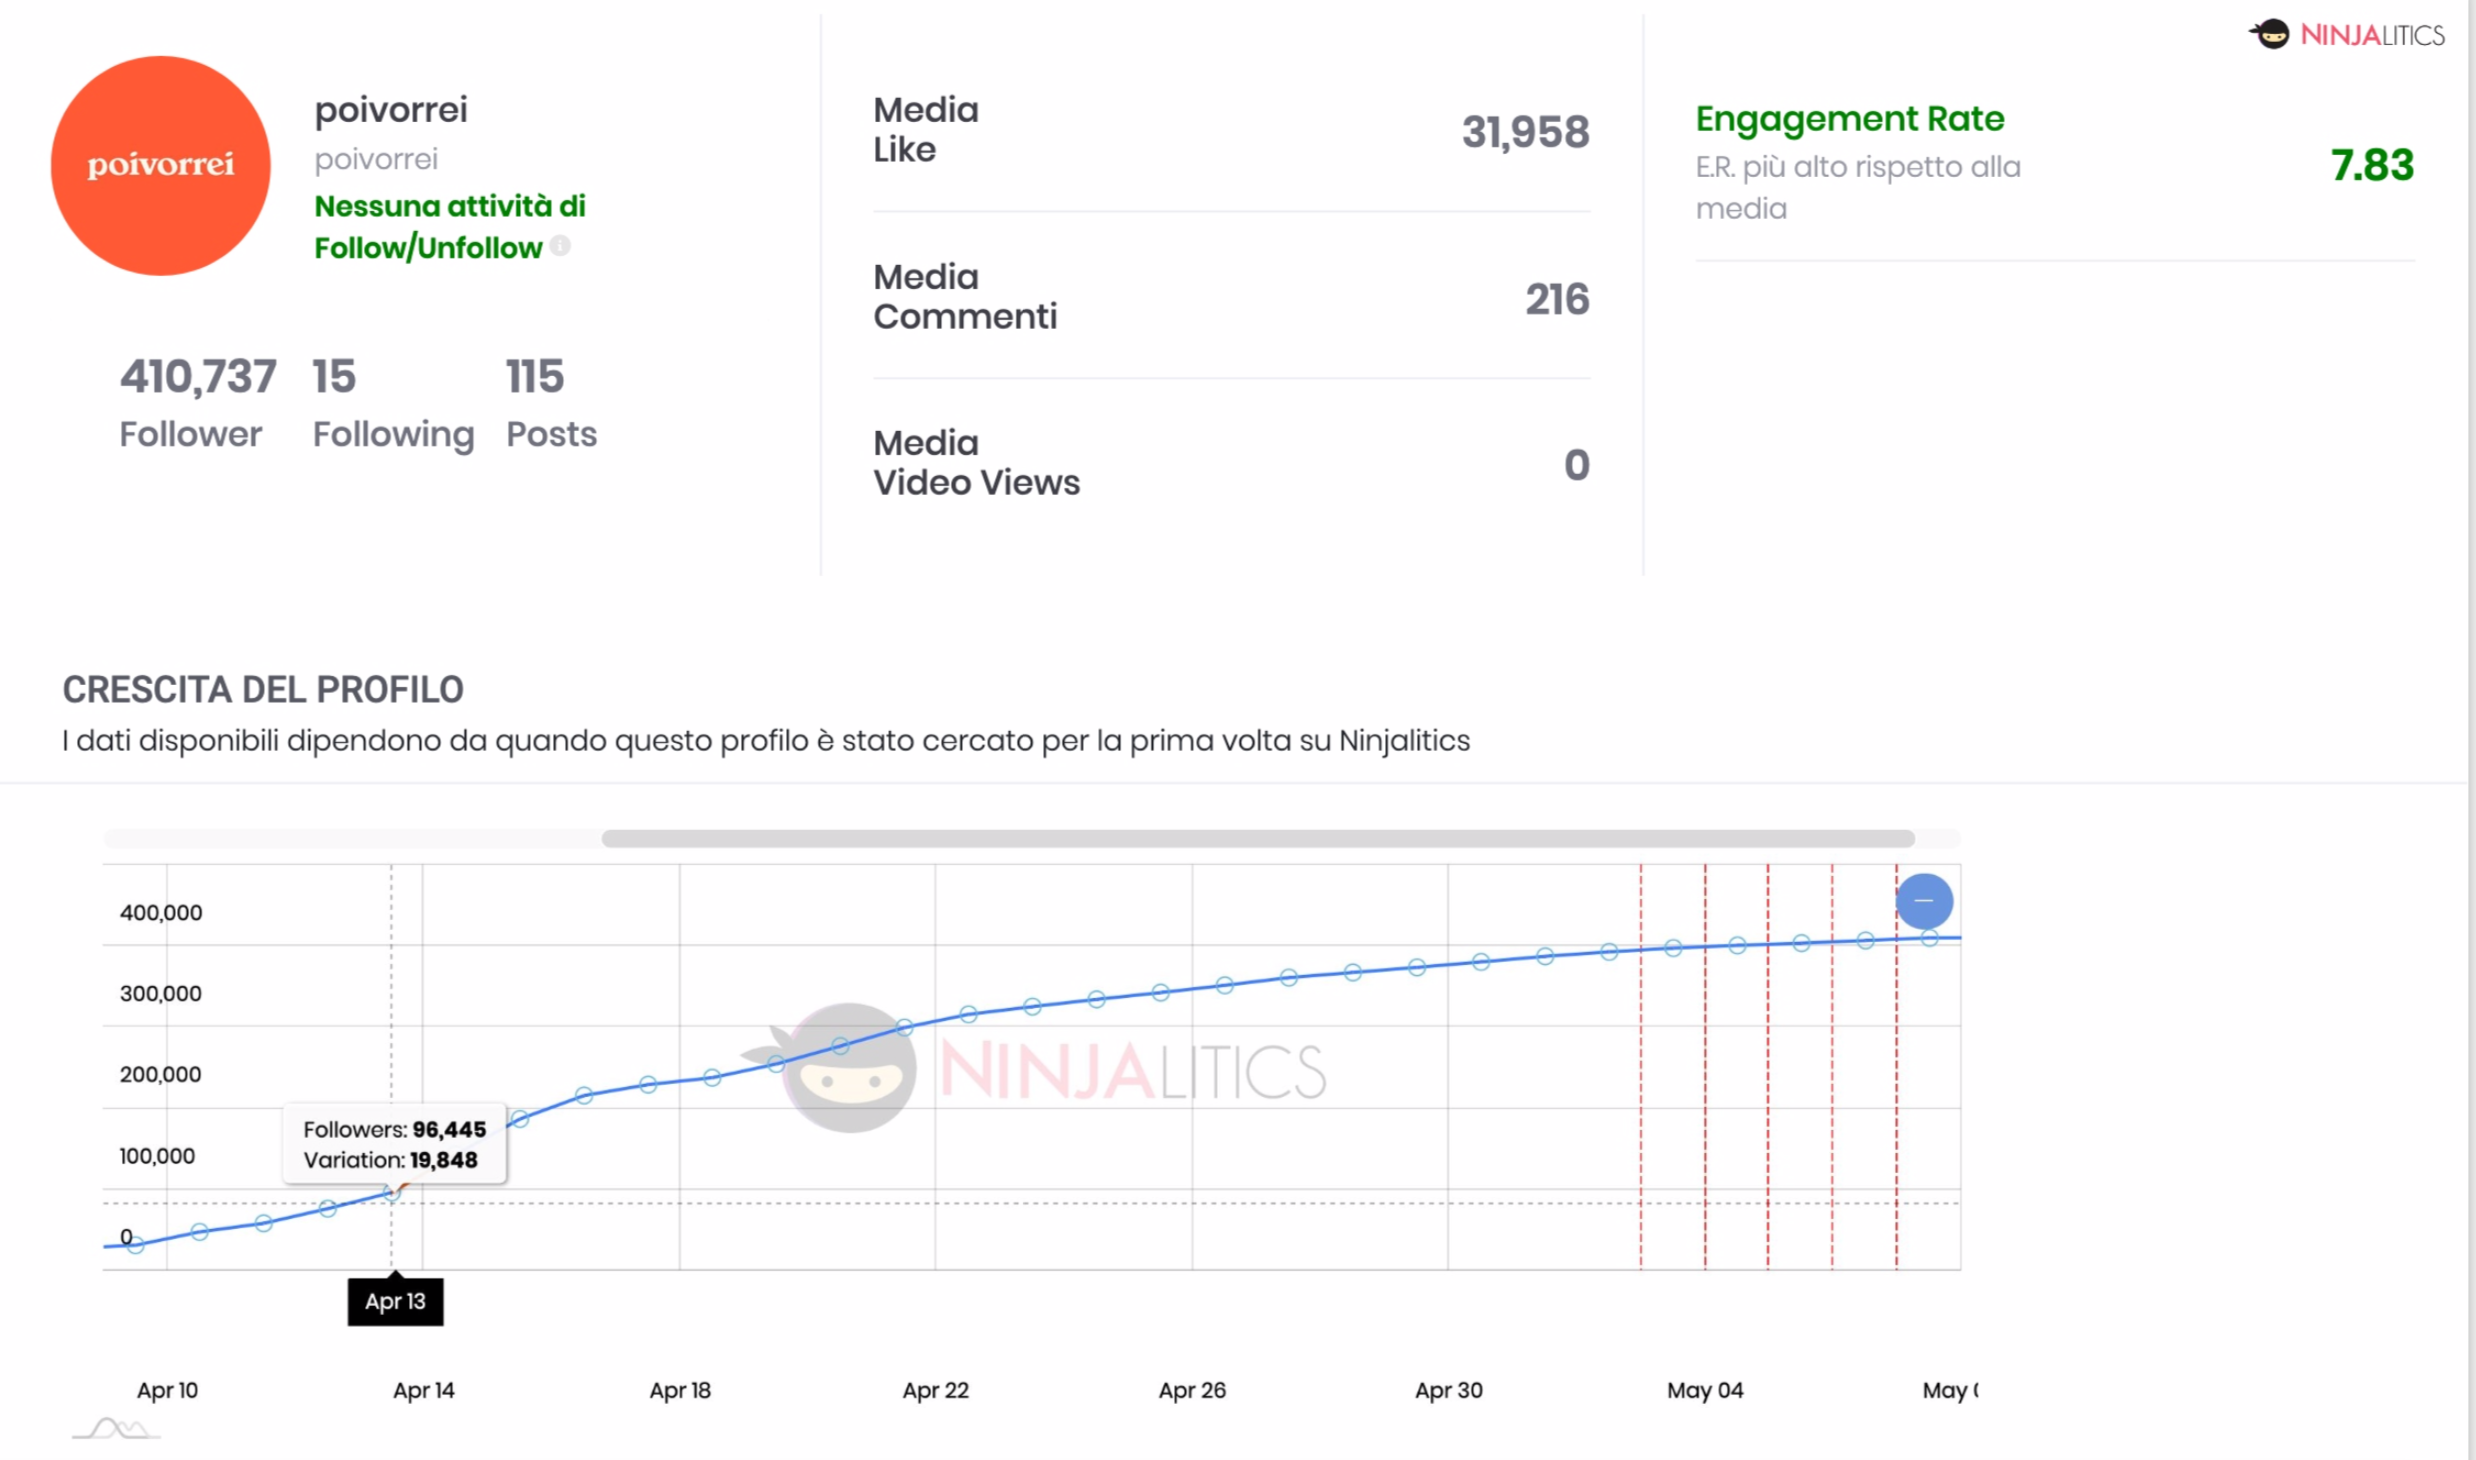The width and height of the screenshot is (2476, 1460).
Task: Click the 115 Posts count
Action: tap(535, 377)
